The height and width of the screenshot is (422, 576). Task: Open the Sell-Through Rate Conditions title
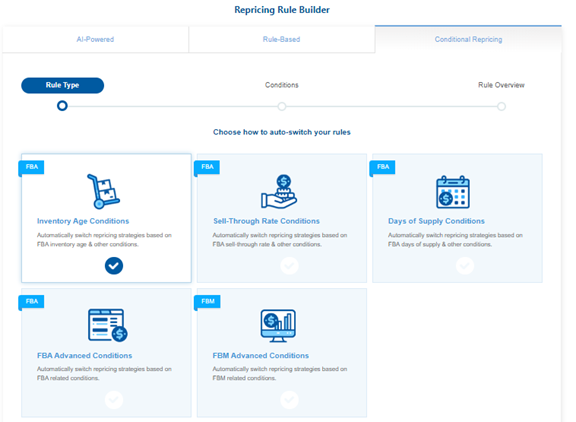266,221
